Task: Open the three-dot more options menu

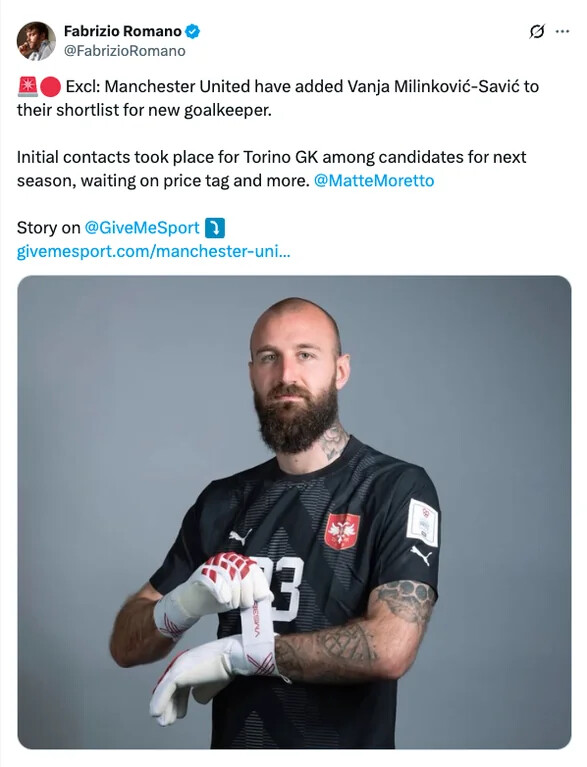Action: click(563, 32)
